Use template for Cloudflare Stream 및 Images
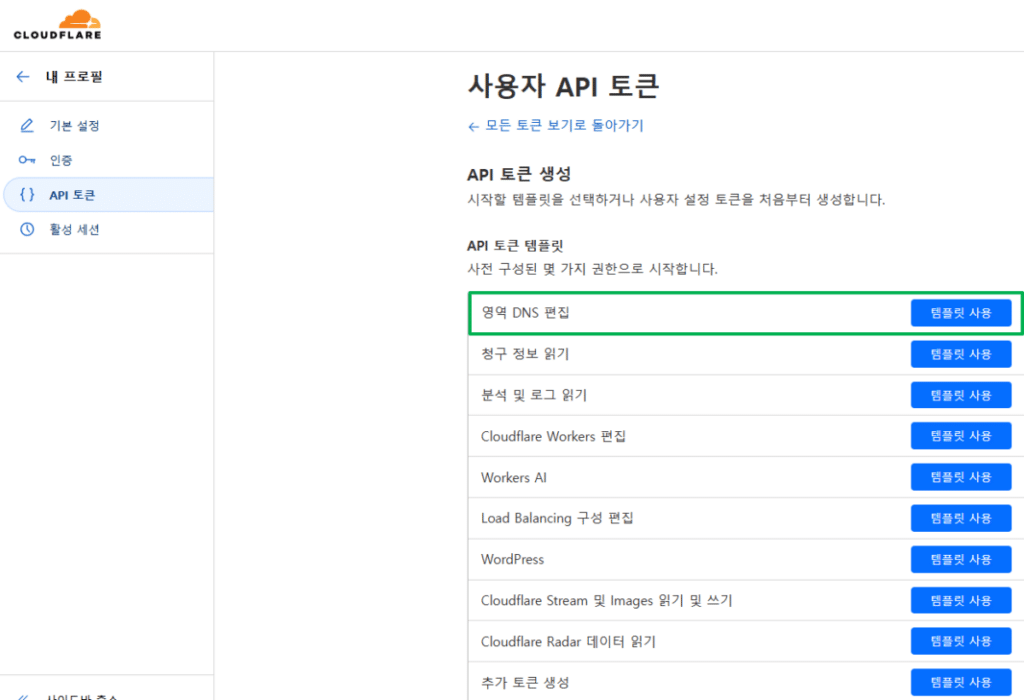Viewport: 1024px width, 700px height. (x=961, y=600)
